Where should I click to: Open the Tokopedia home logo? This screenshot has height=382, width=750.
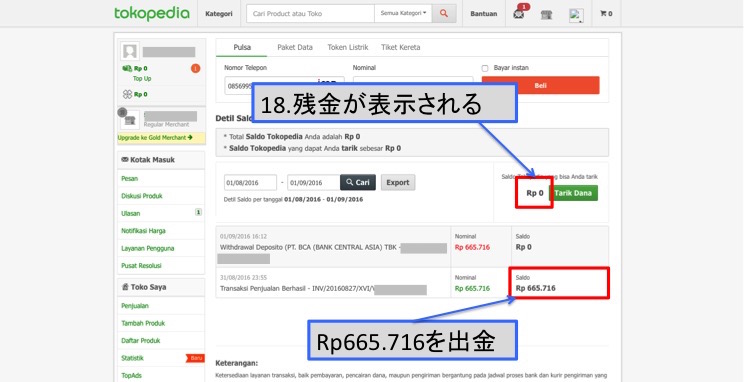[152, 13]
